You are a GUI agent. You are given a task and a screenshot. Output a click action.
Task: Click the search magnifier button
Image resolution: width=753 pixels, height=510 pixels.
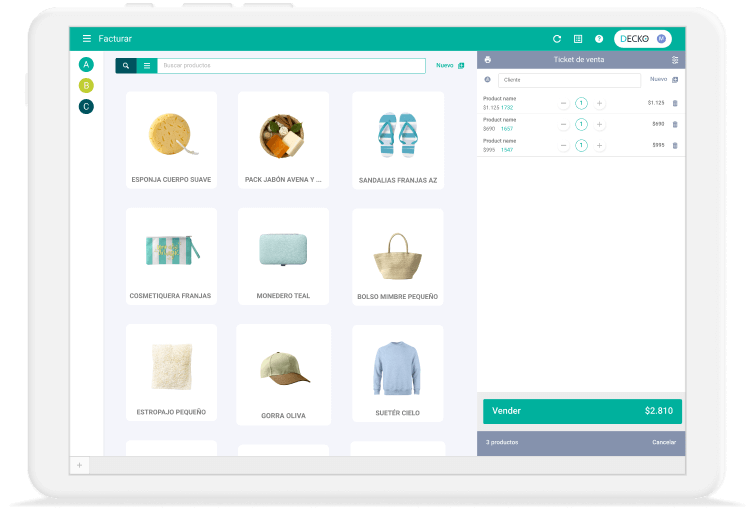pyautogui.click(x=126, y=66)
